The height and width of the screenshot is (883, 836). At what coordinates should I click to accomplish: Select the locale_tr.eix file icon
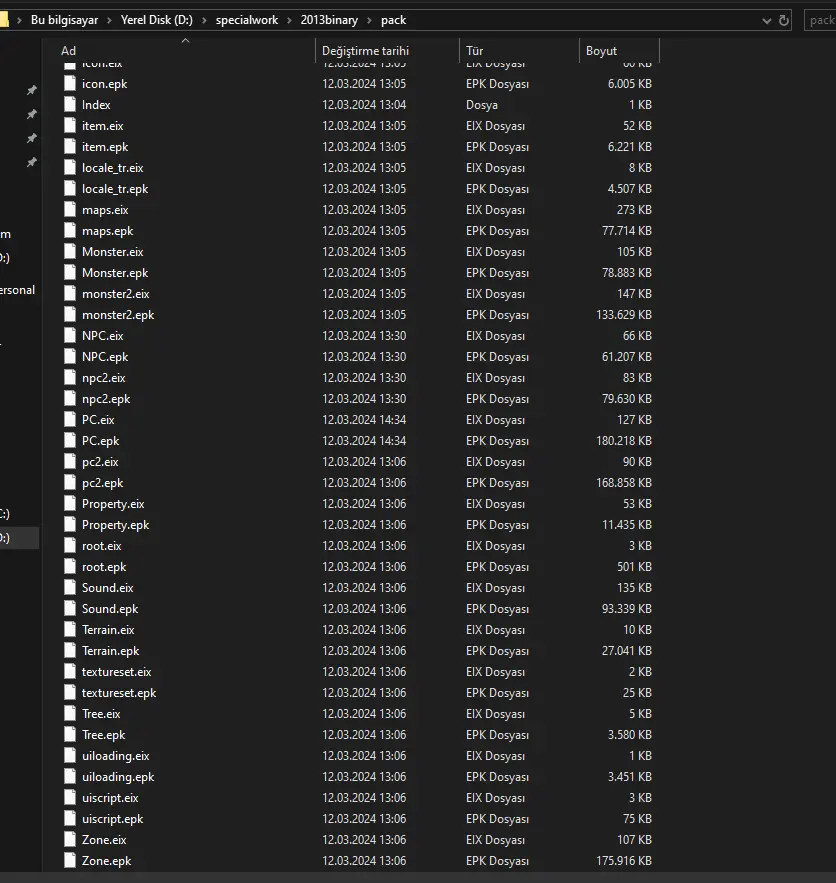(70, 168)
